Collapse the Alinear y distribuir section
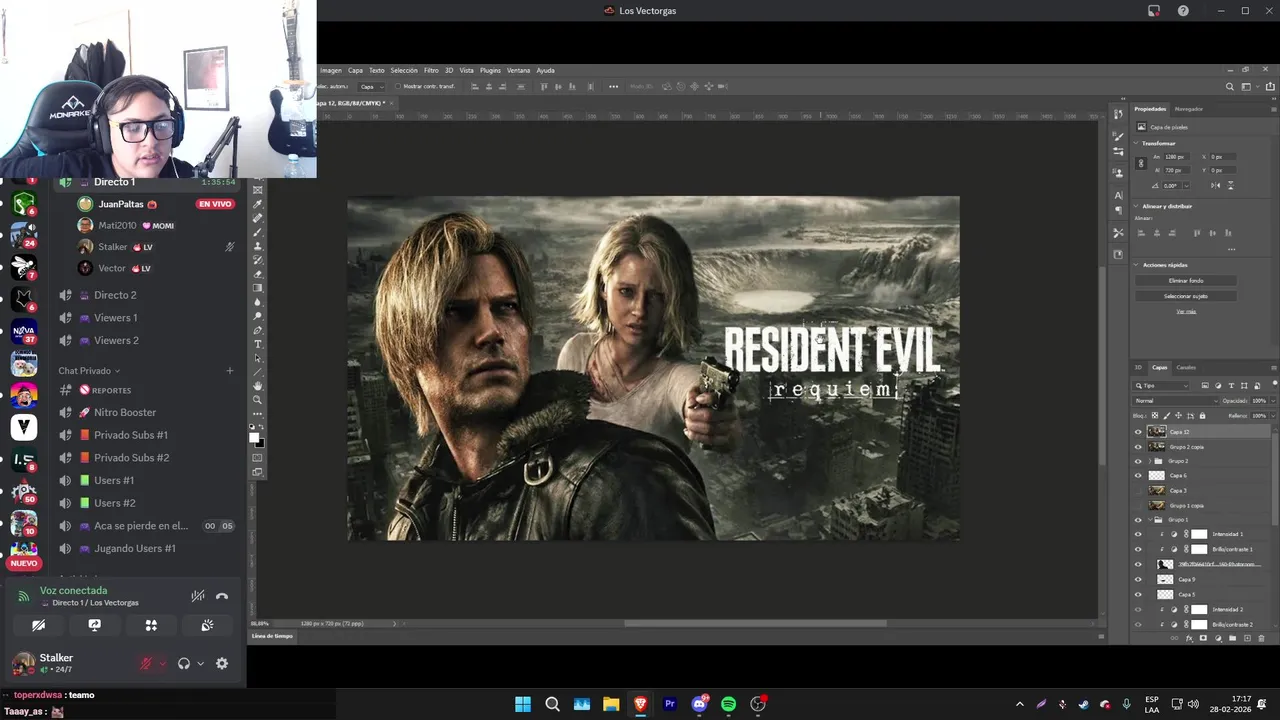Image resolution: width=1280 pixels, height=720 pixels. click(x=1136, y=206)
